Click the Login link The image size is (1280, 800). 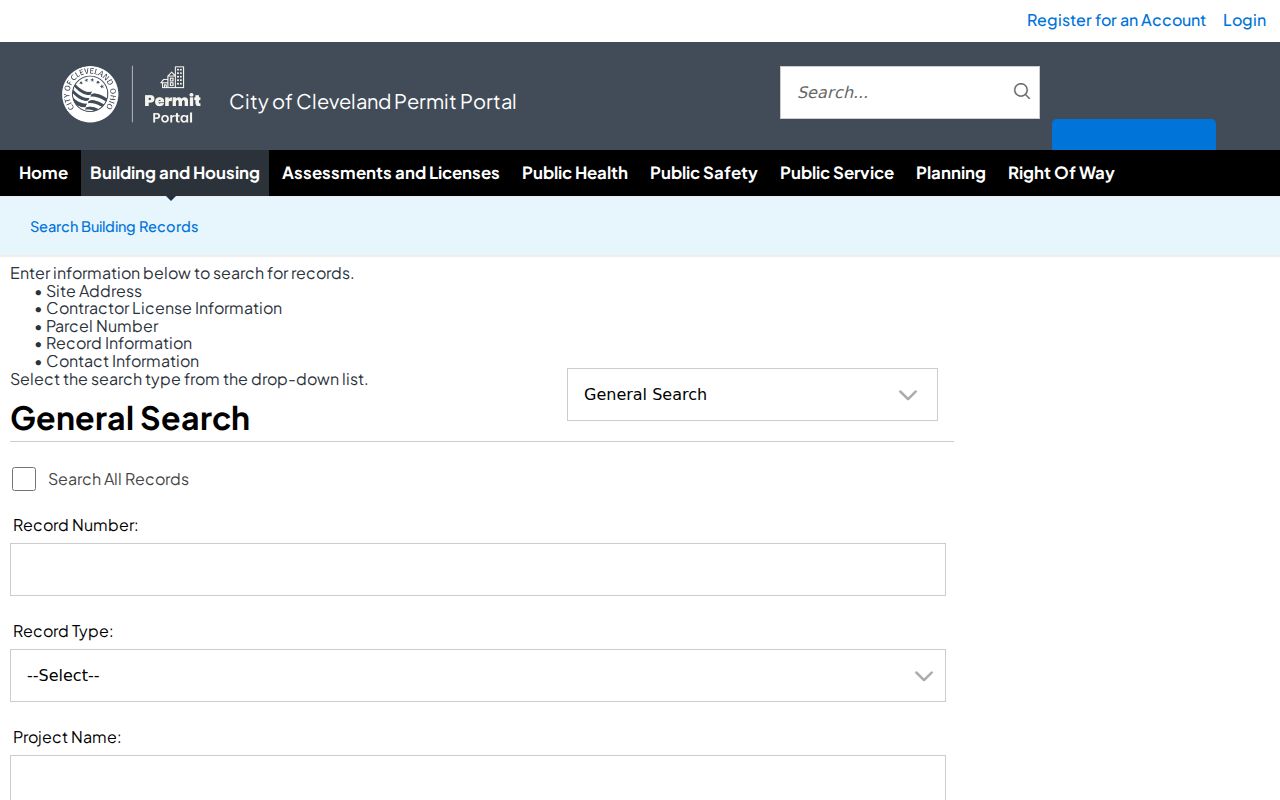click(x=1245, y=20)
